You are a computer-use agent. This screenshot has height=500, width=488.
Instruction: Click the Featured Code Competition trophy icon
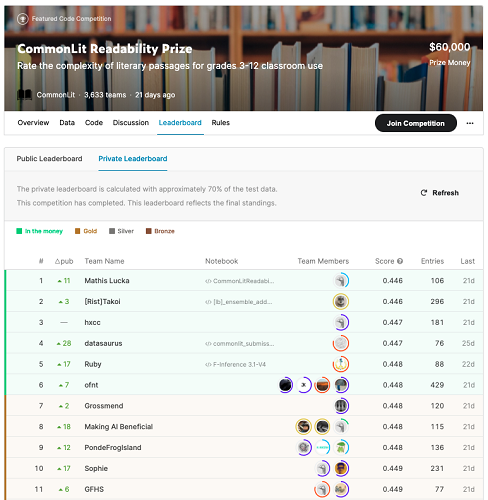click(x=23, y=19)
